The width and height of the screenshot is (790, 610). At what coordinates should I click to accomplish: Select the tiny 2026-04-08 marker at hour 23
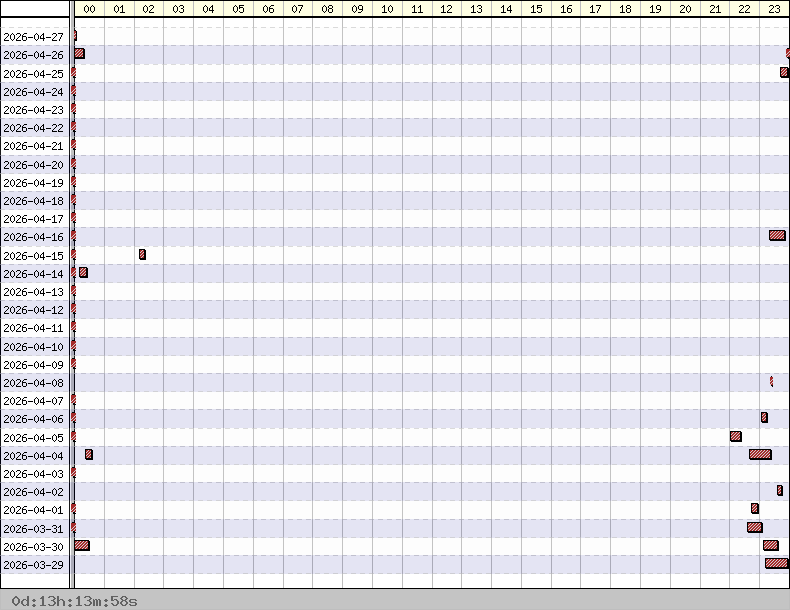pos(771,381)
